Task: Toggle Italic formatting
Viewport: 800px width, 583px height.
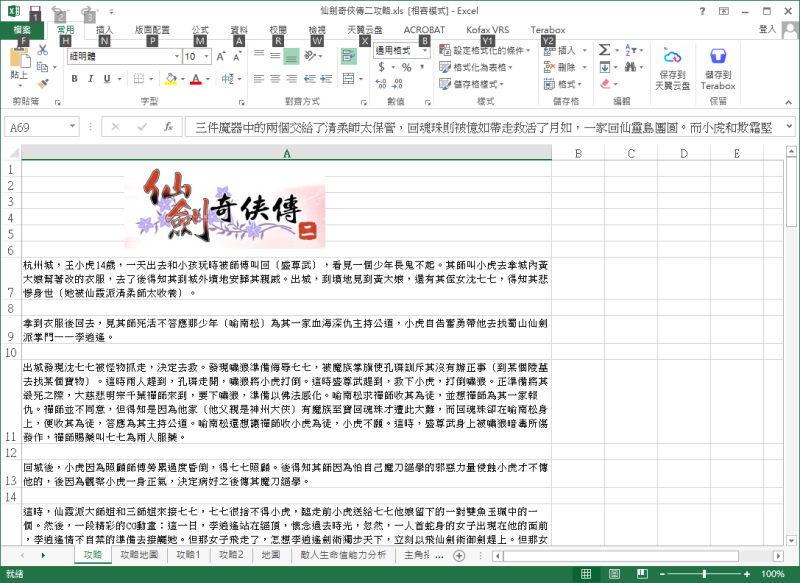Action: [x=90, y=79]
